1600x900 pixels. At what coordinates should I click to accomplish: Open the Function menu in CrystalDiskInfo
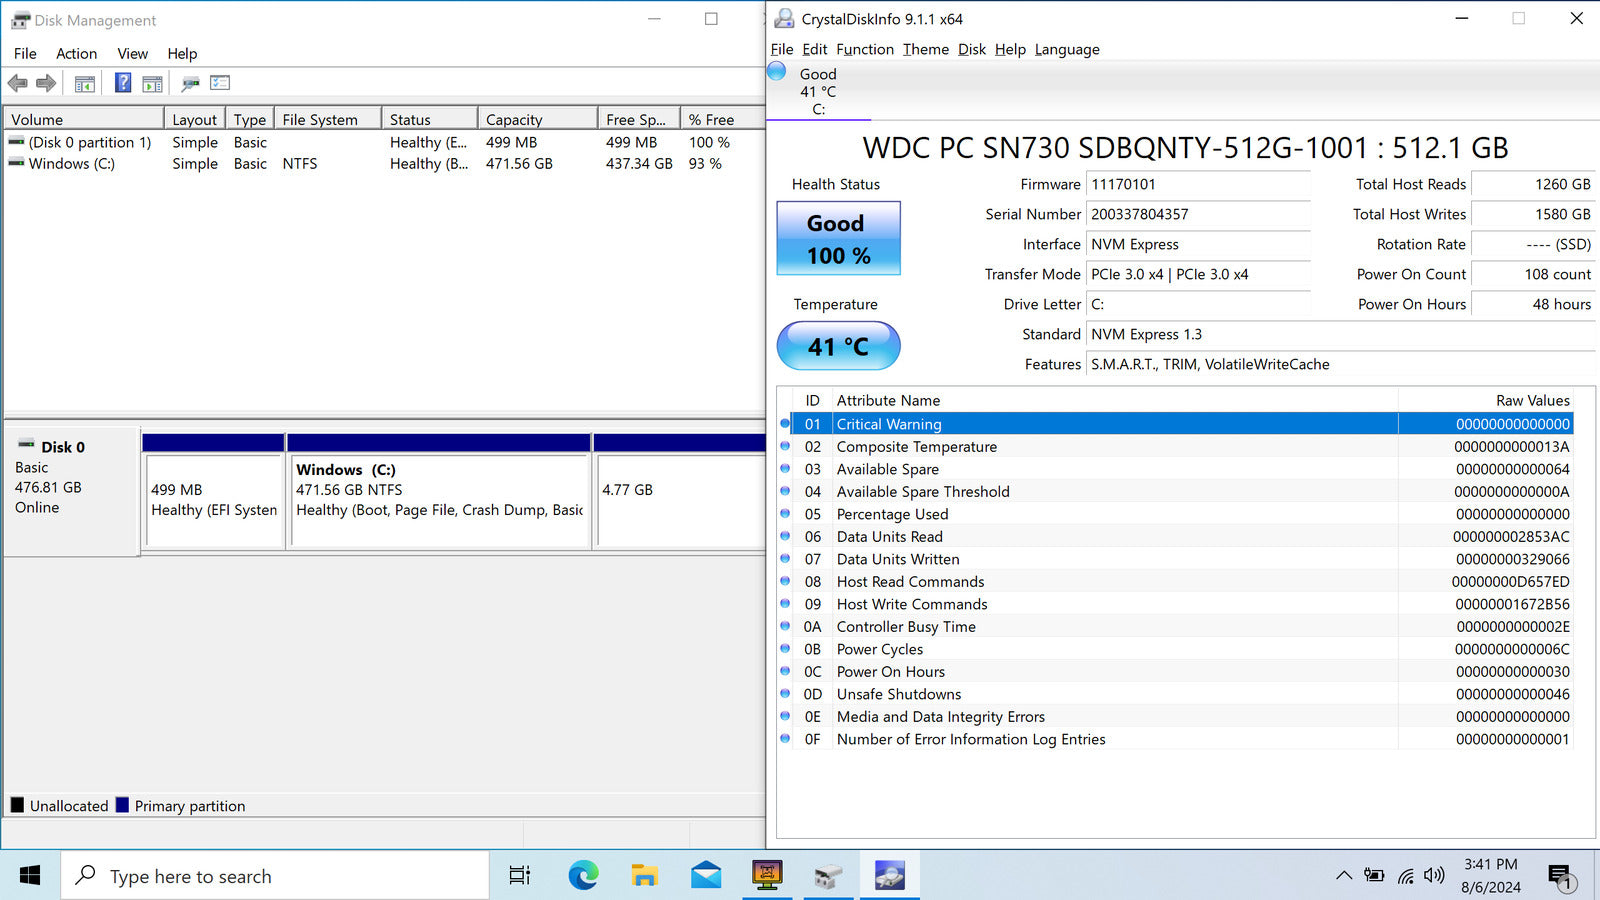click(865, 49)
